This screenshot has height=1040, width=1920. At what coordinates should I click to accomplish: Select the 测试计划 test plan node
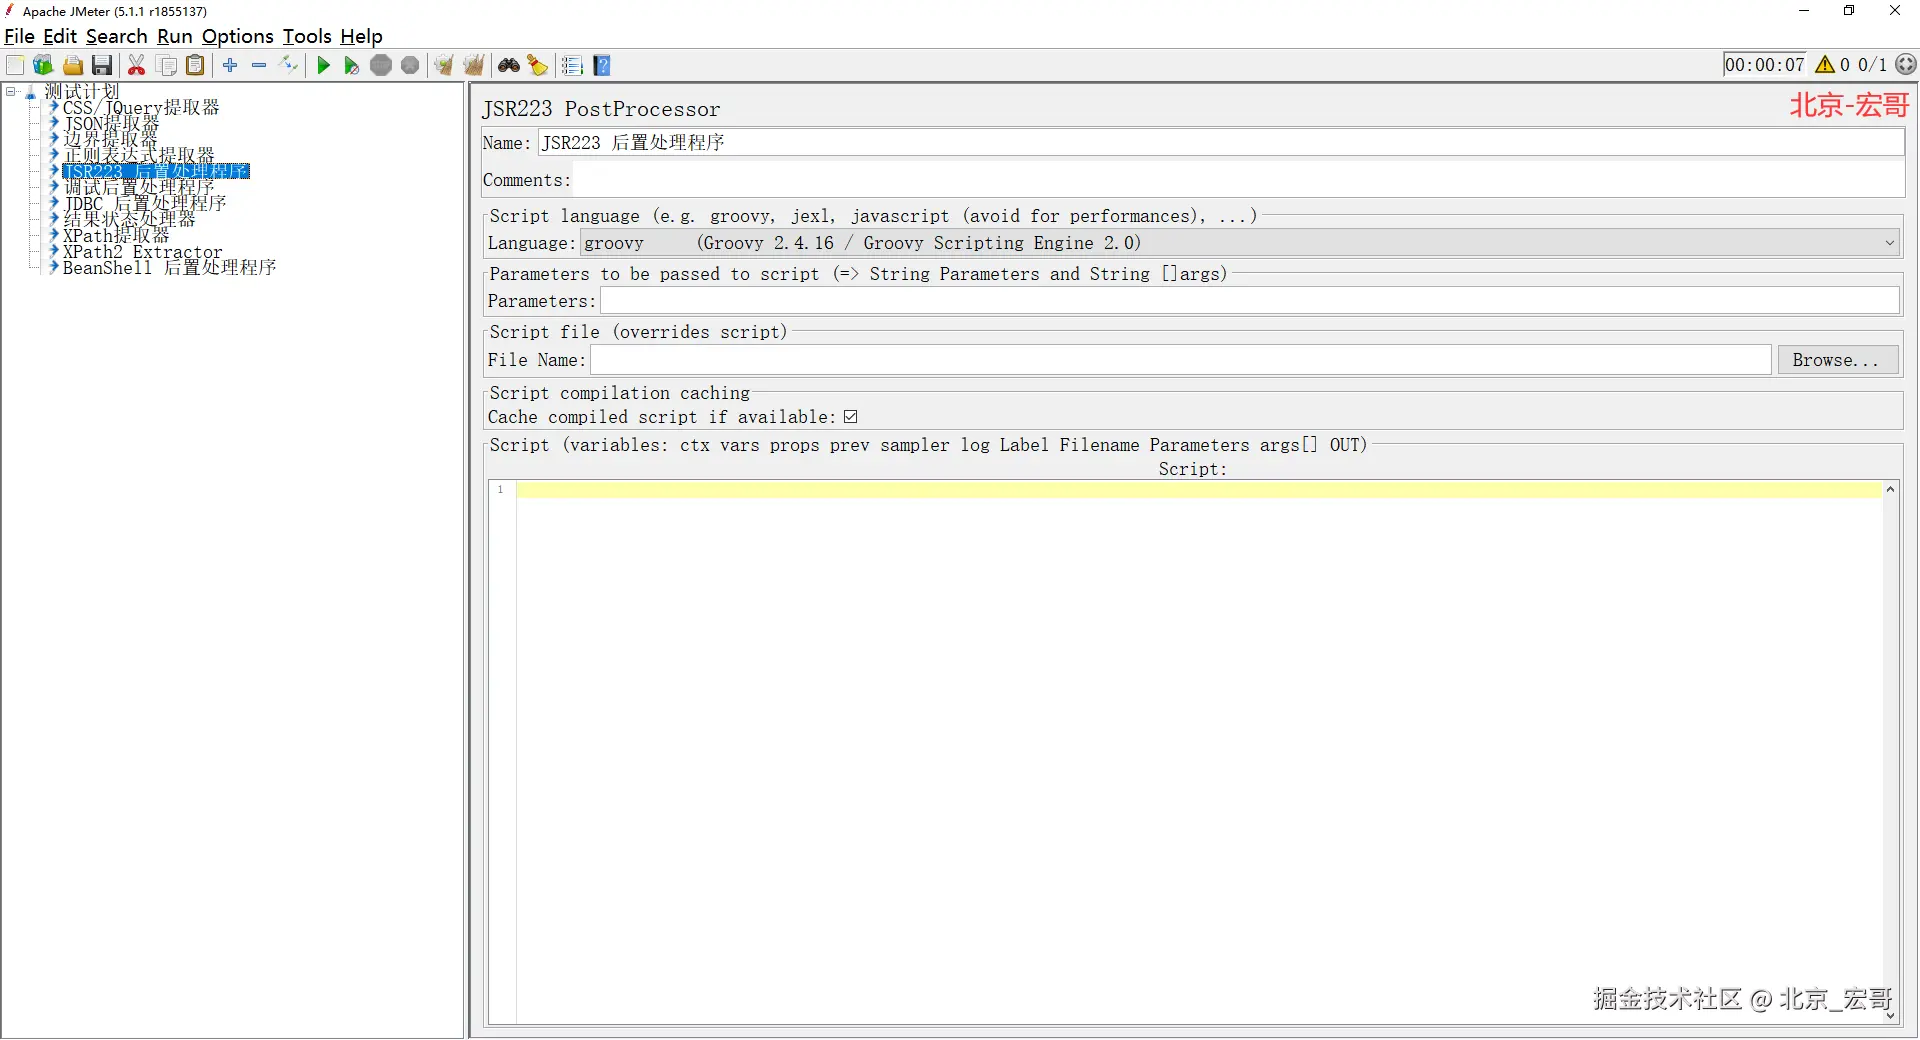coord(81,92)
